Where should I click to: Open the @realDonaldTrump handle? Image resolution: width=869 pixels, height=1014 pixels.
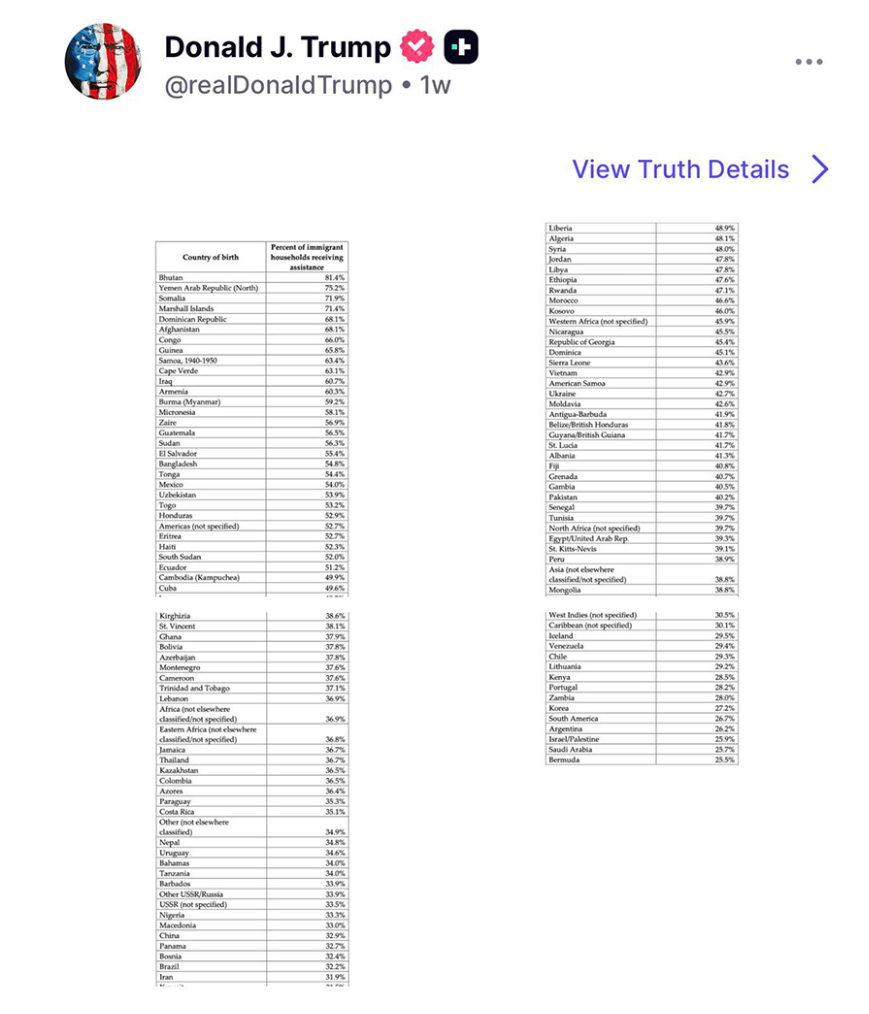pos(277,86)
